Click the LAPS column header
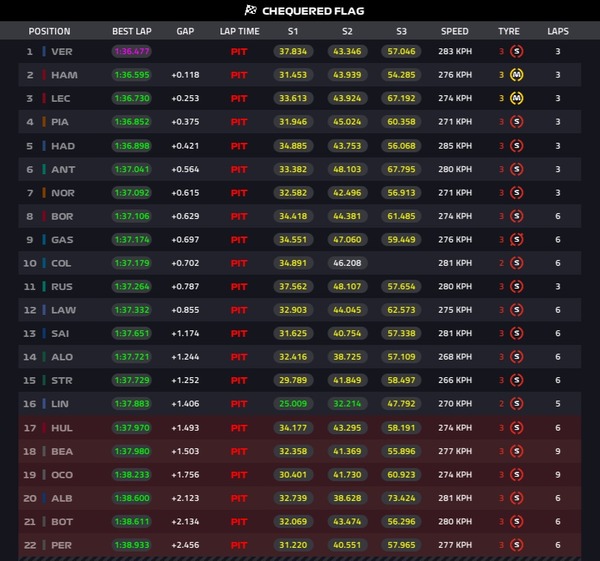Image resolution: width=600 pixels, height=561 pixels. pos(558,31)
